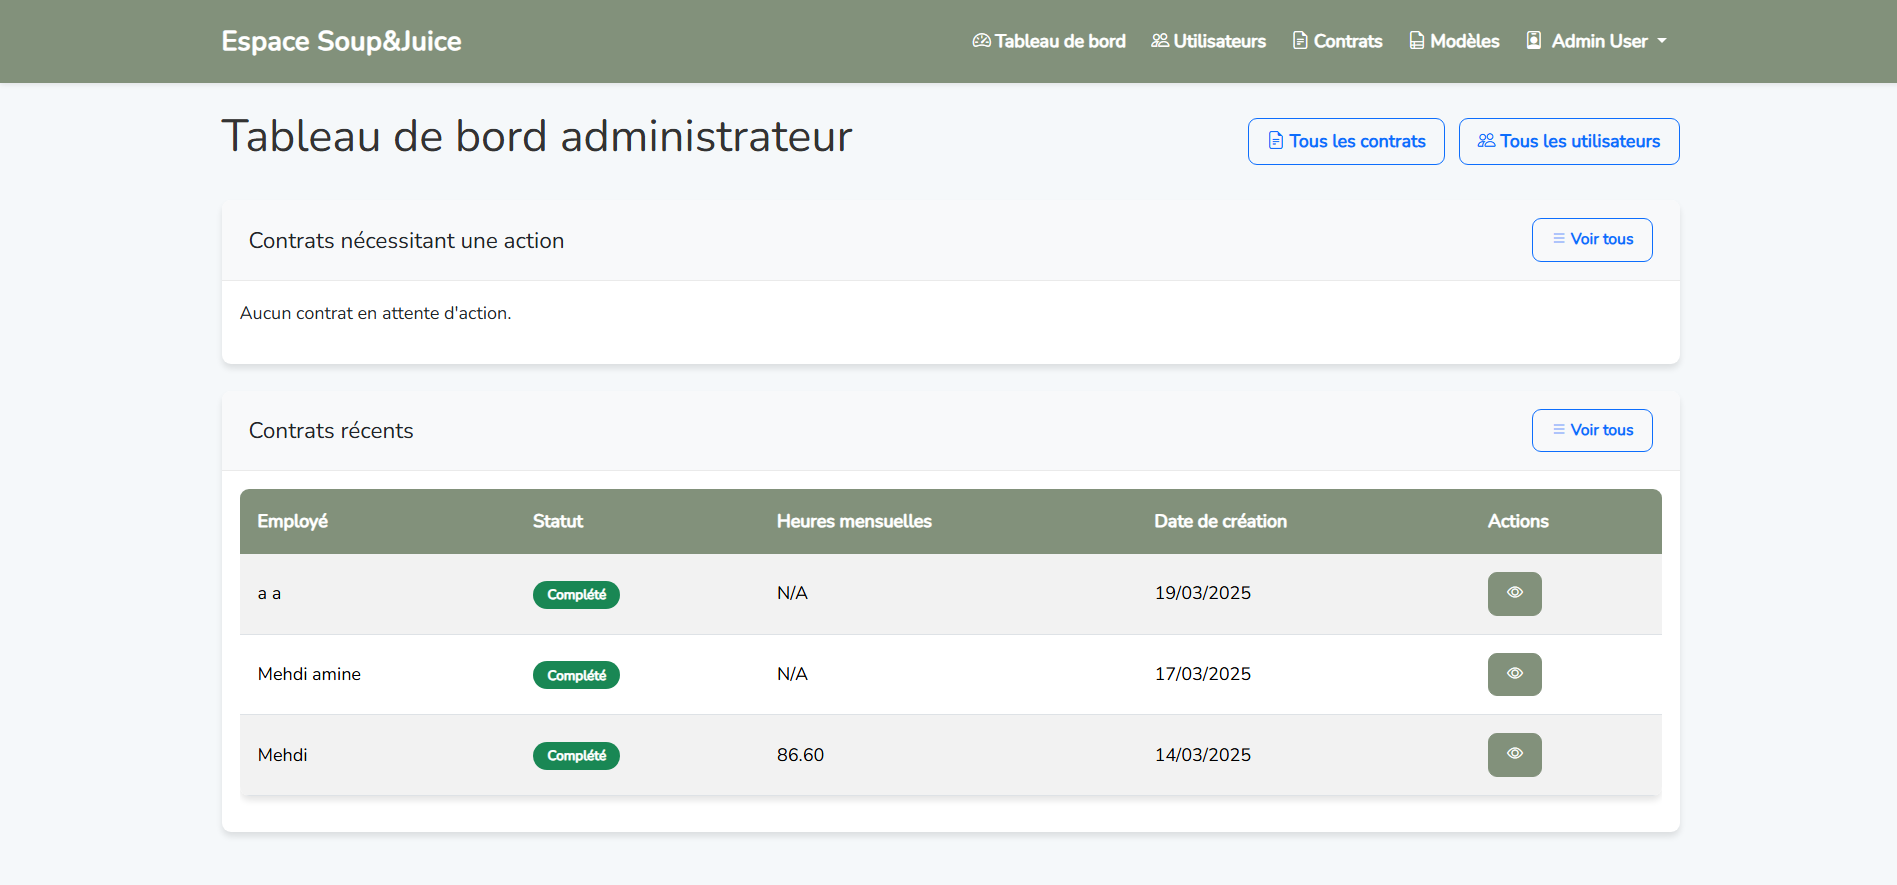Click the Complété badge for Mehdi amine

coord(576,675)
